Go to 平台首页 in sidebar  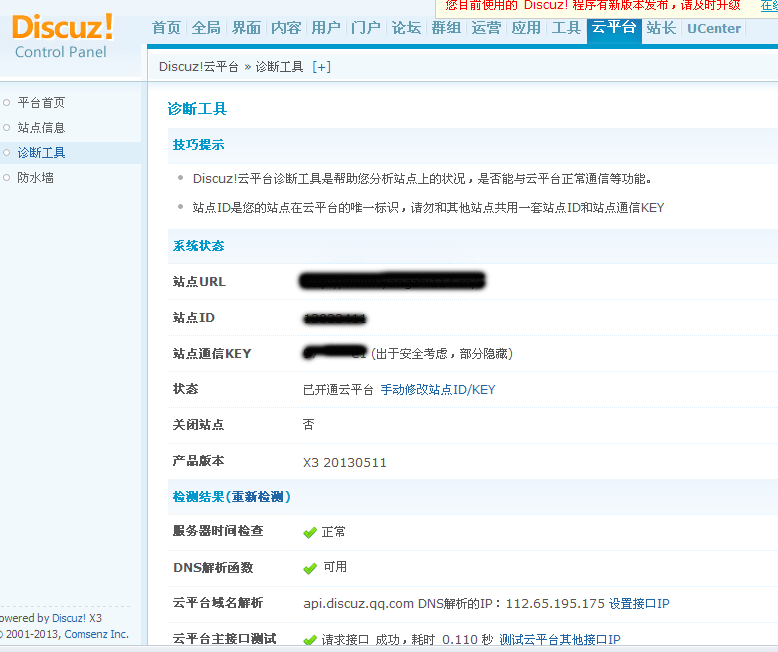41,103
